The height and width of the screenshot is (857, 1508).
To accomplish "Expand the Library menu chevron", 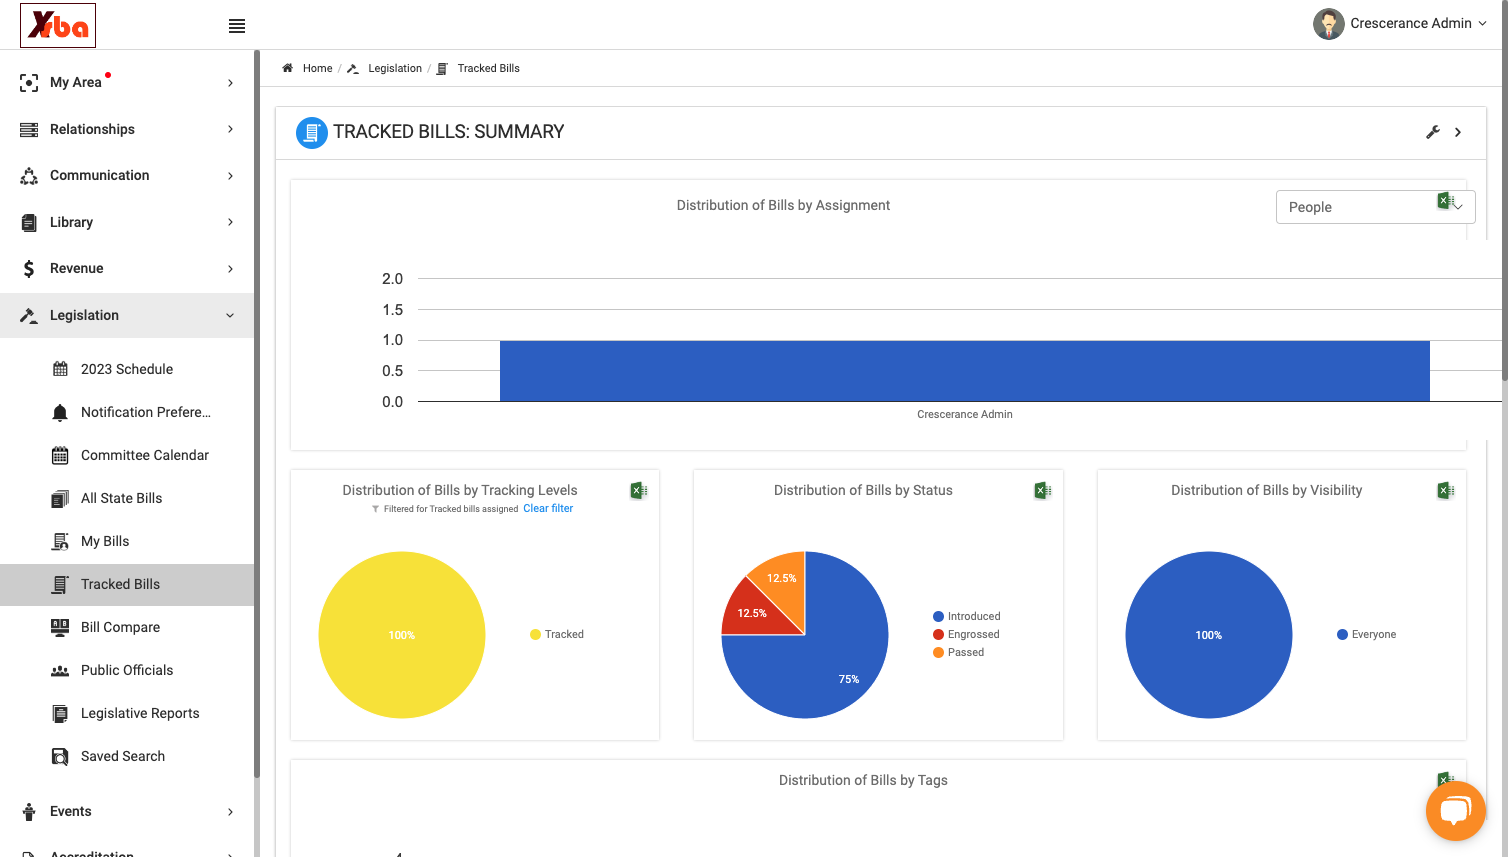I will (x=230, y=222).
